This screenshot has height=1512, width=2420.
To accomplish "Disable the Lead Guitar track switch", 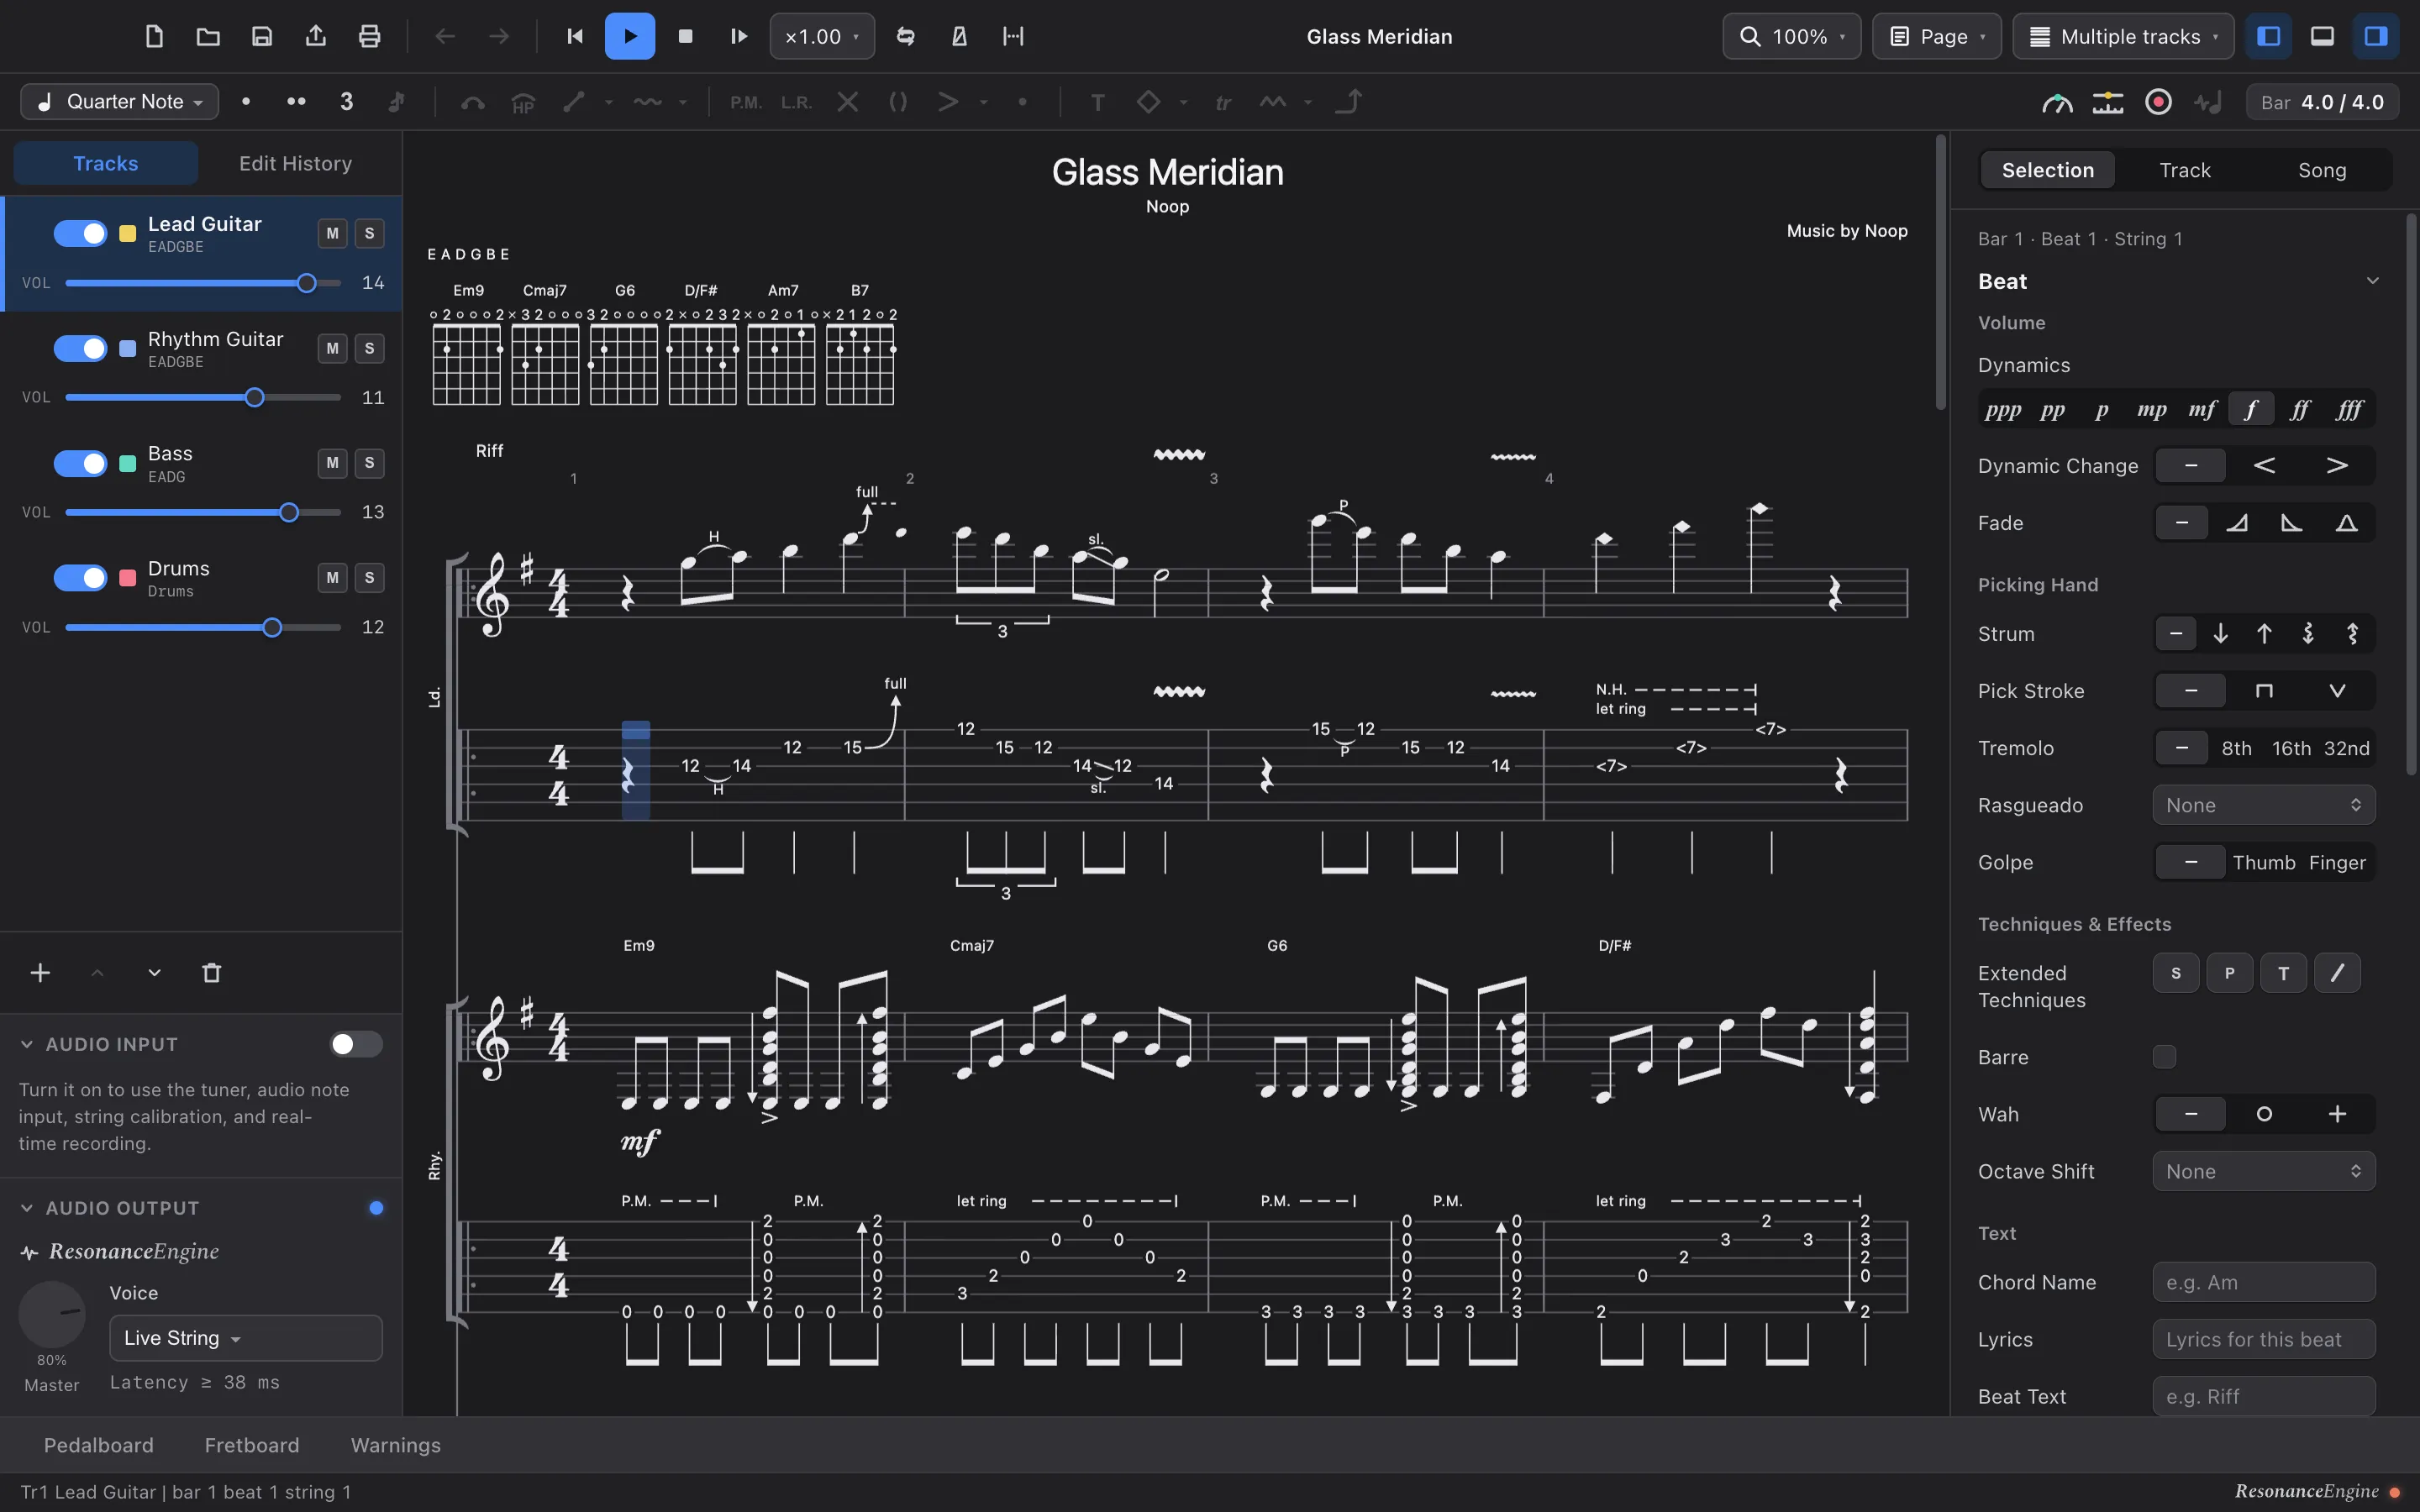I will tap(80, 233).
